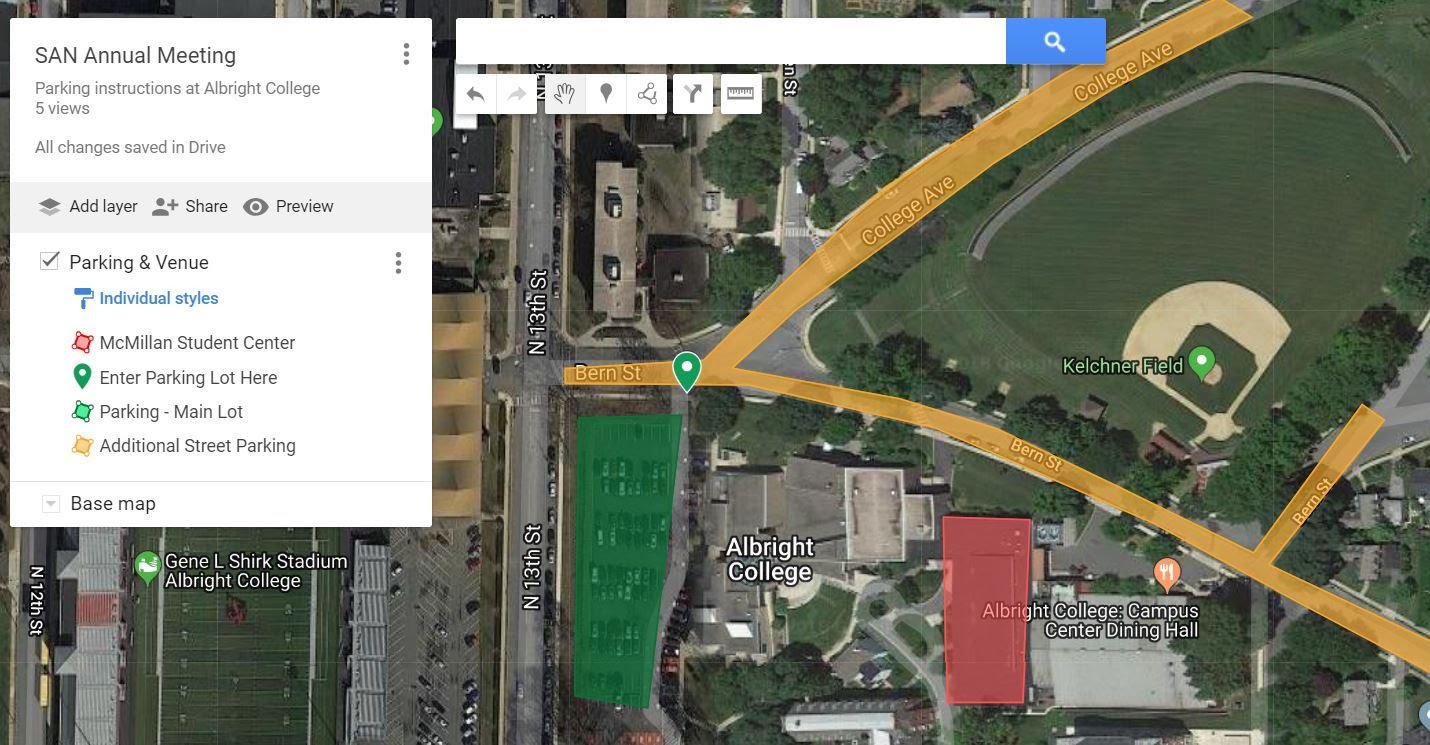Select McMillan Student Center in the layer list

click(x=197, y=343)
